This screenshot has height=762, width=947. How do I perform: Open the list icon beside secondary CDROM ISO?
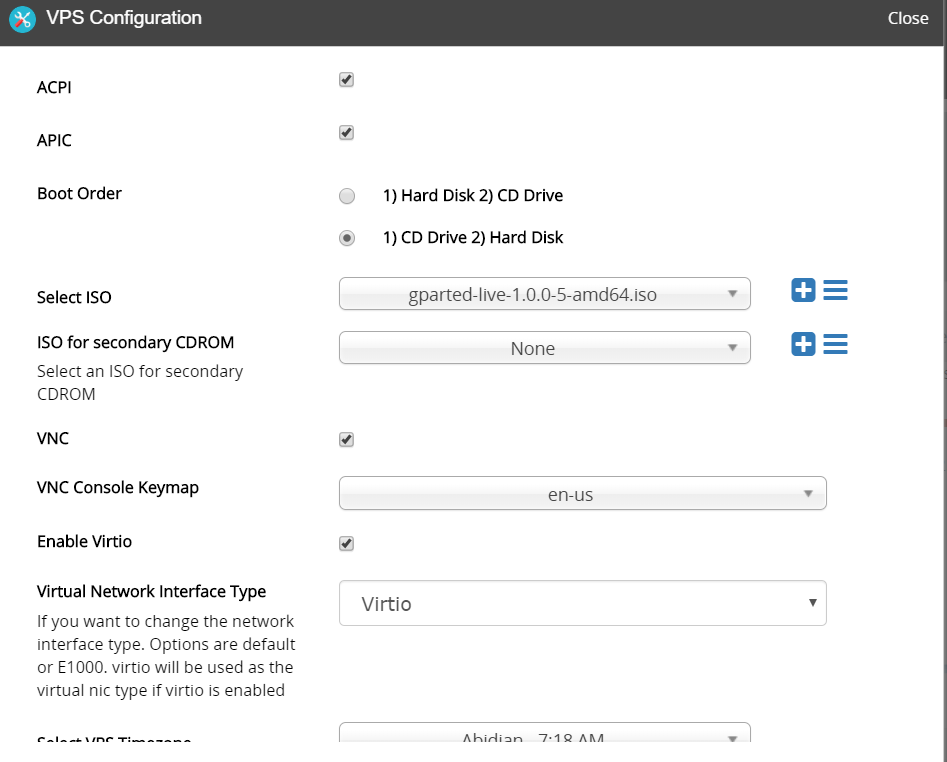coord(835,344)
